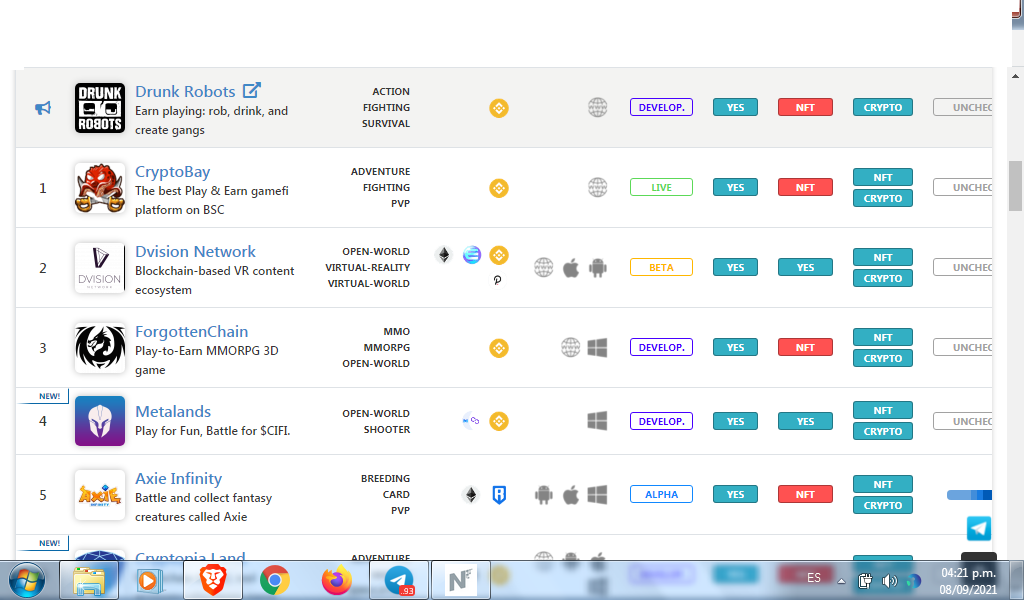Click the BNB chain icon in CryptoBay row
The height and width of the screenshot is (600, 1024).
(x=499, y=188)
